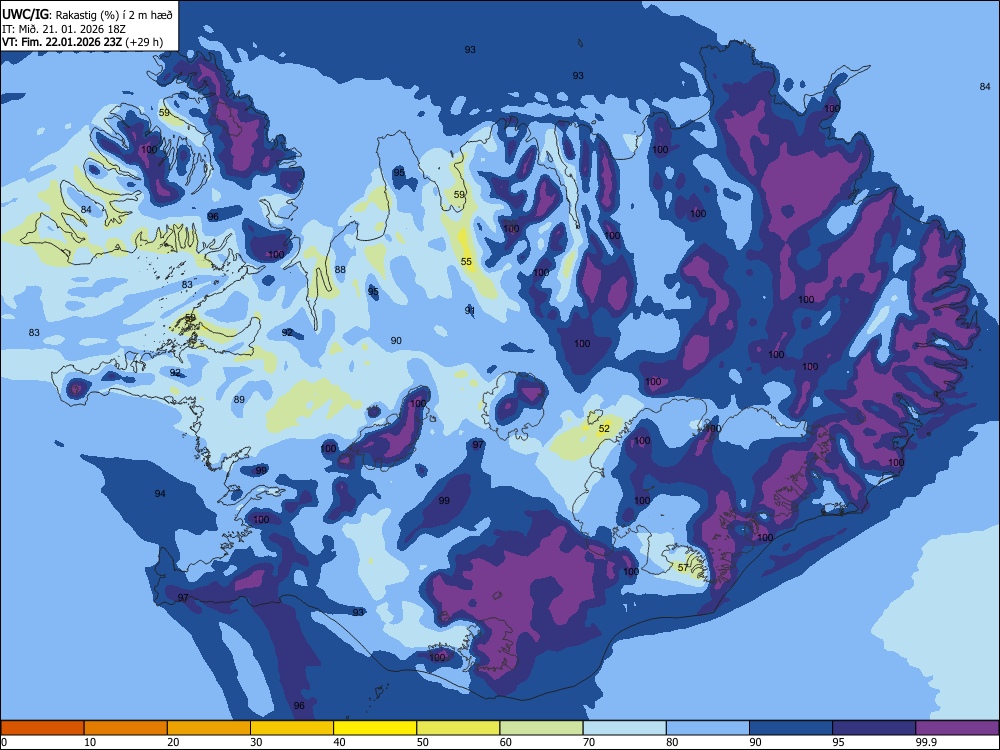Image resolution: width=1000 pixels, height=750 pixels.
Task: Select the dark blue 90–95 legend swatch
Action: (x=791, y=728)
